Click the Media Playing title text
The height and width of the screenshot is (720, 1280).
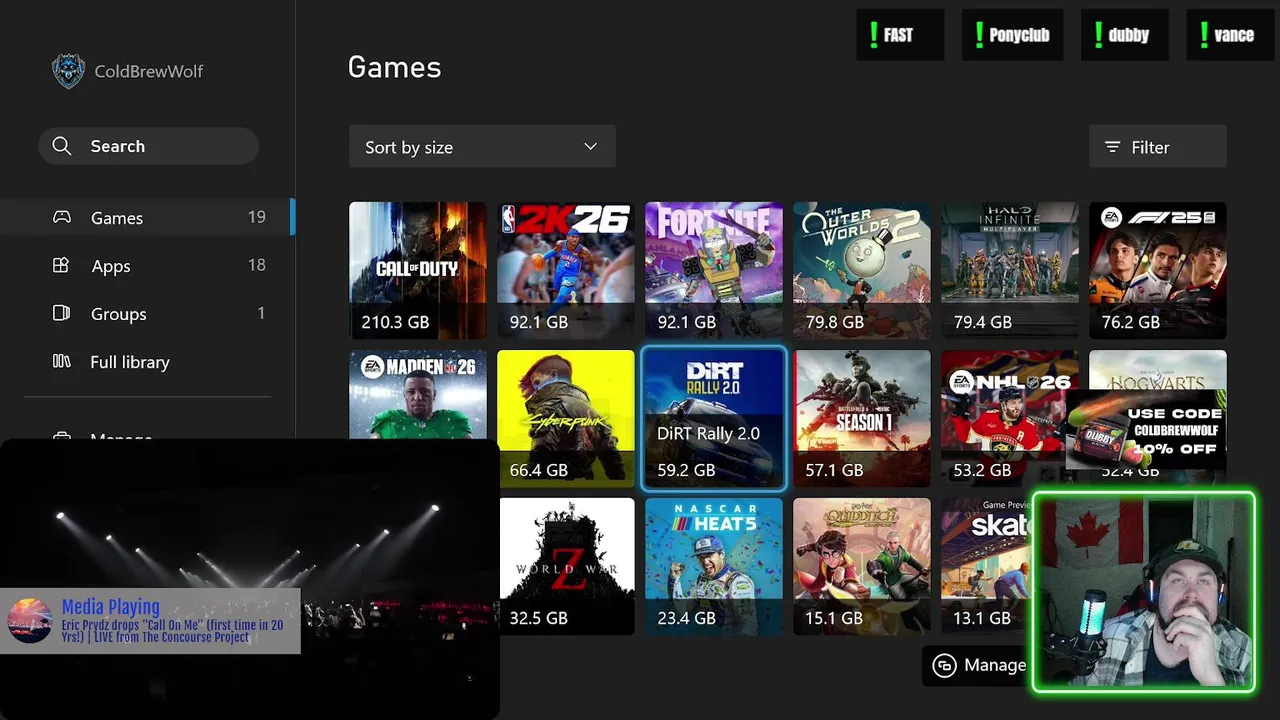click(x=110, y=607)
